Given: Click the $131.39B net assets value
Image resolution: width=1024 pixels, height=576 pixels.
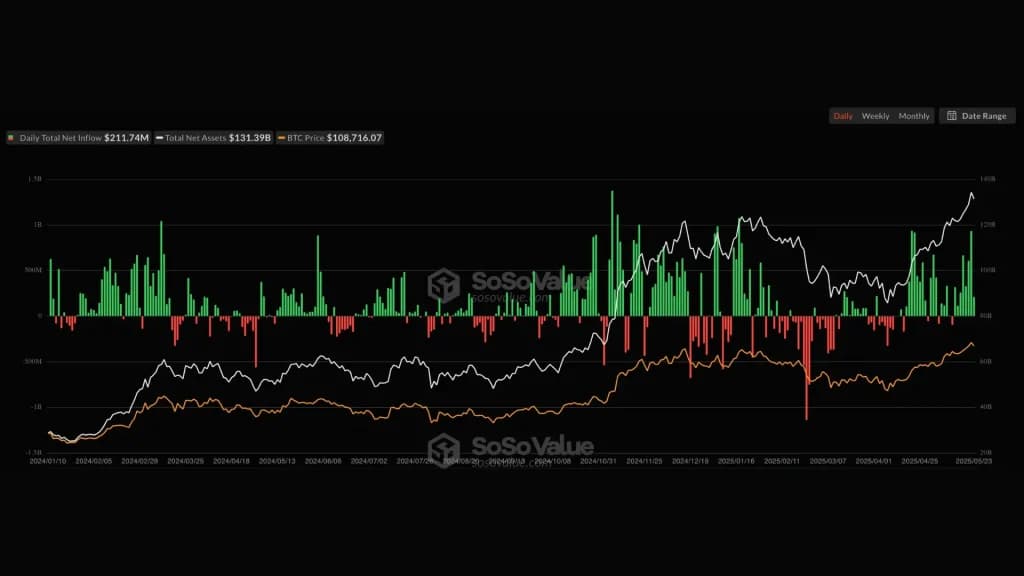Looking at the screenshot, I should pyautogui.click(x=249, y=138).
